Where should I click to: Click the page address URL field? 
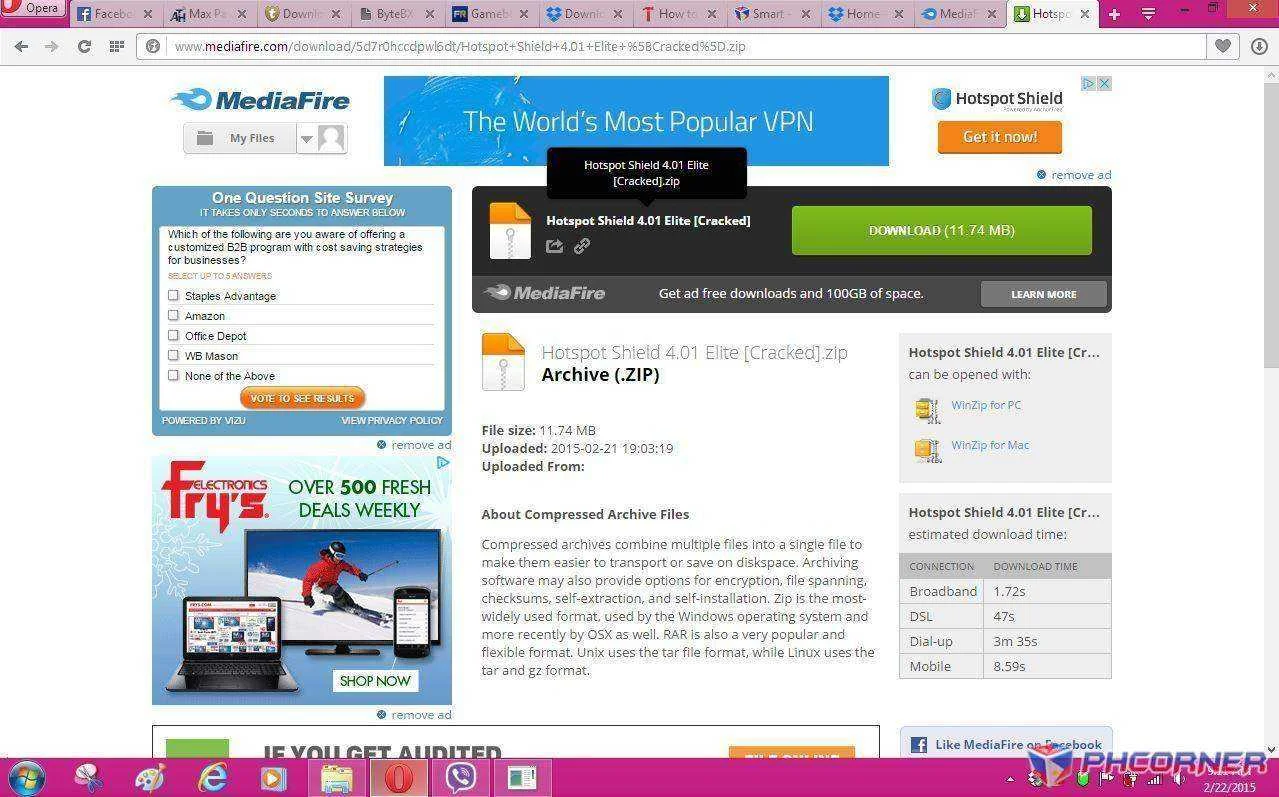click(x=670, y=46)
